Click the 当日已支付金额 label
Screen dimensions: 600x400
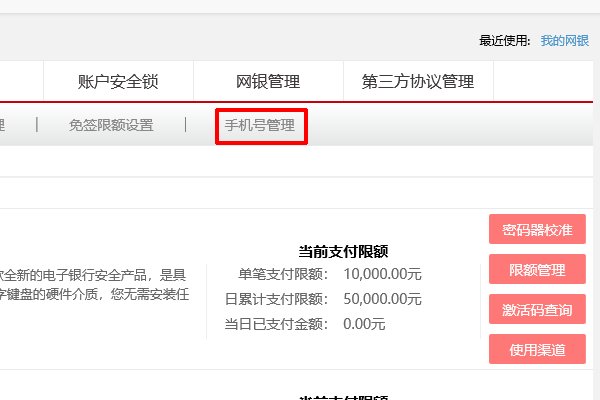click(277, 324)
